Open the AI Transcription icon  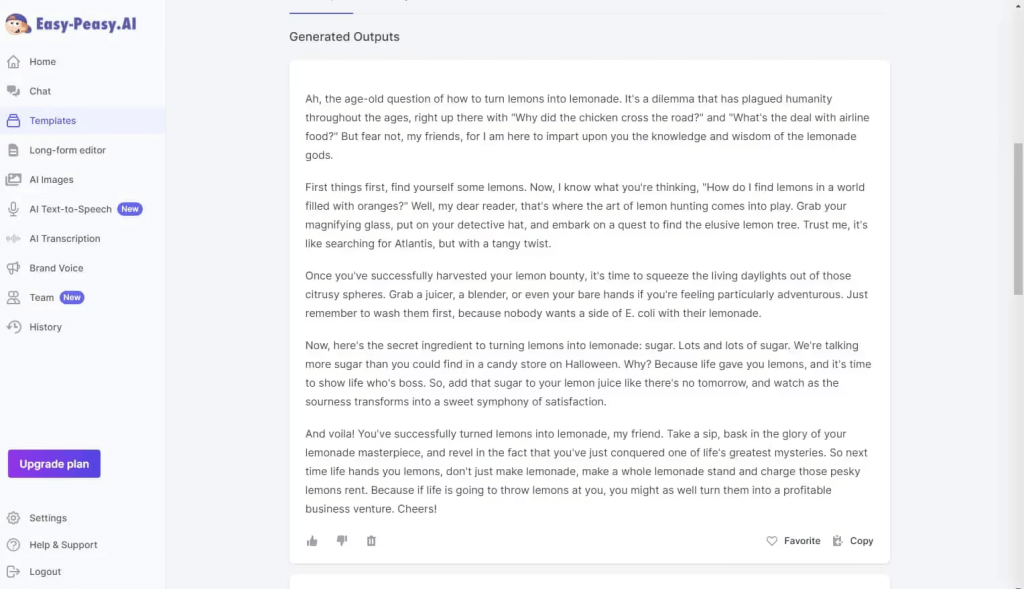tap(14, 238)
